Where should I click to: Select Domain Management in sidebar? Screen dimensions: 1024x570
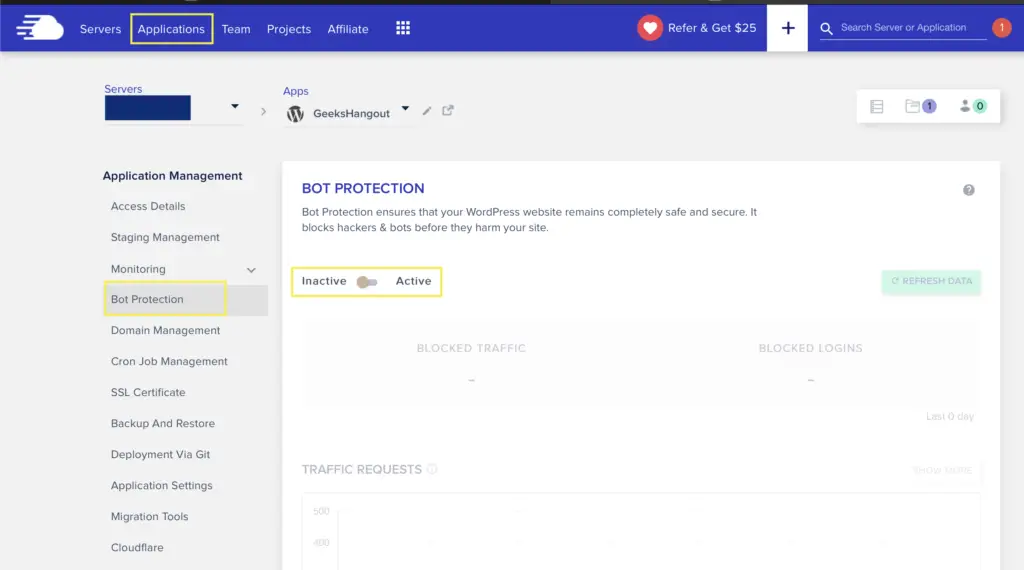point(165,330)
